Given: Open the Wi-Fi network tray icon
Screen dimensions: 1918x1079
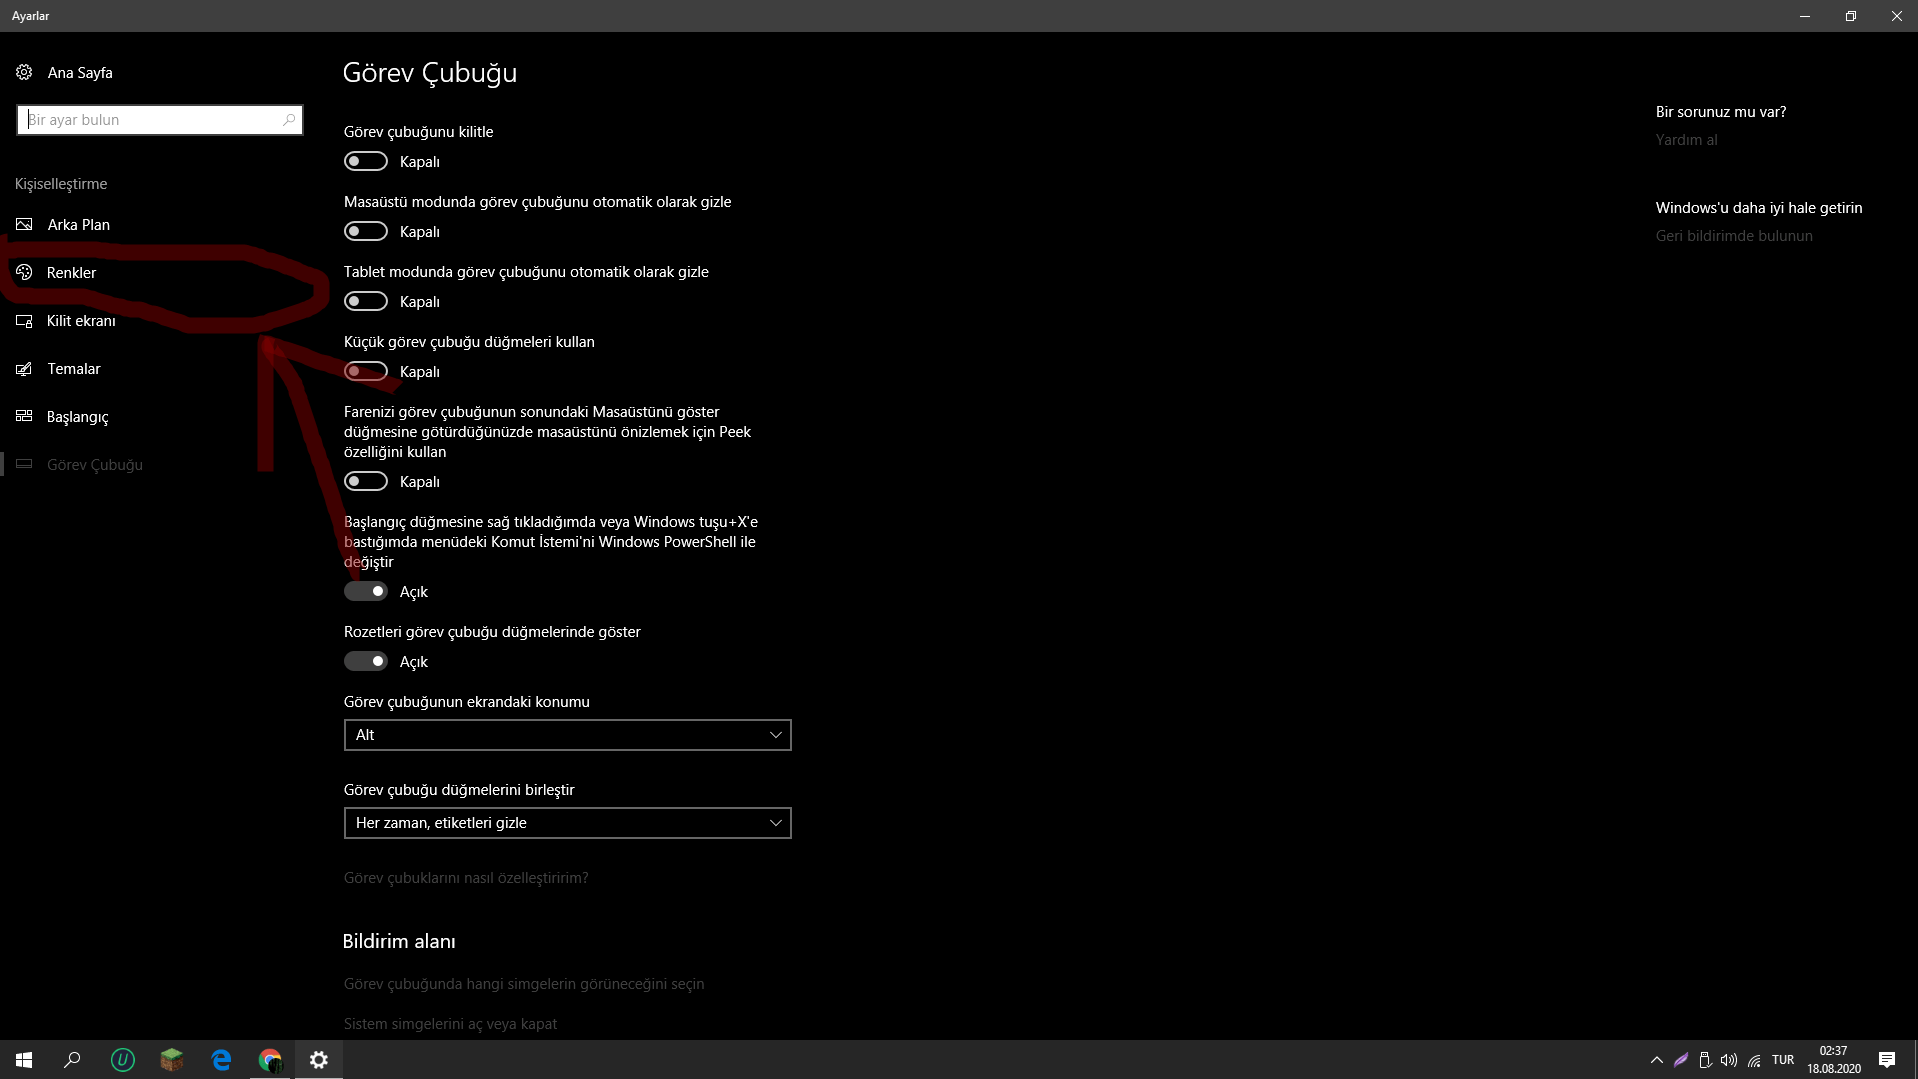Looking at the screenshot, I should [x=1754, y=1060].
